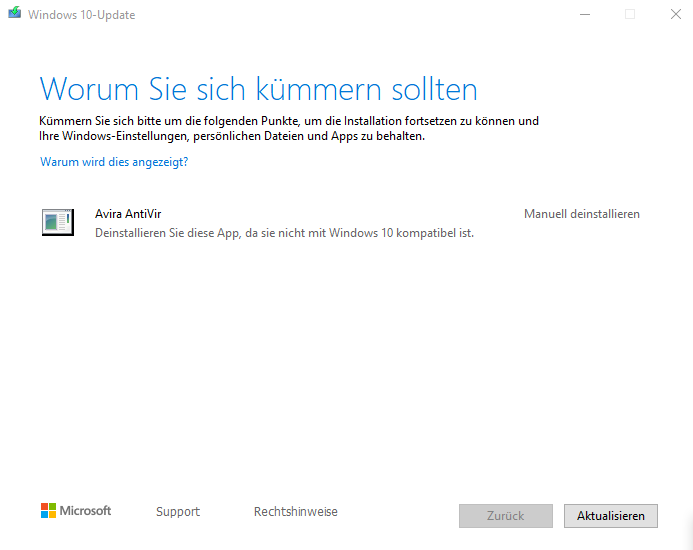Click the Zurück button

(x=506, y=516)
